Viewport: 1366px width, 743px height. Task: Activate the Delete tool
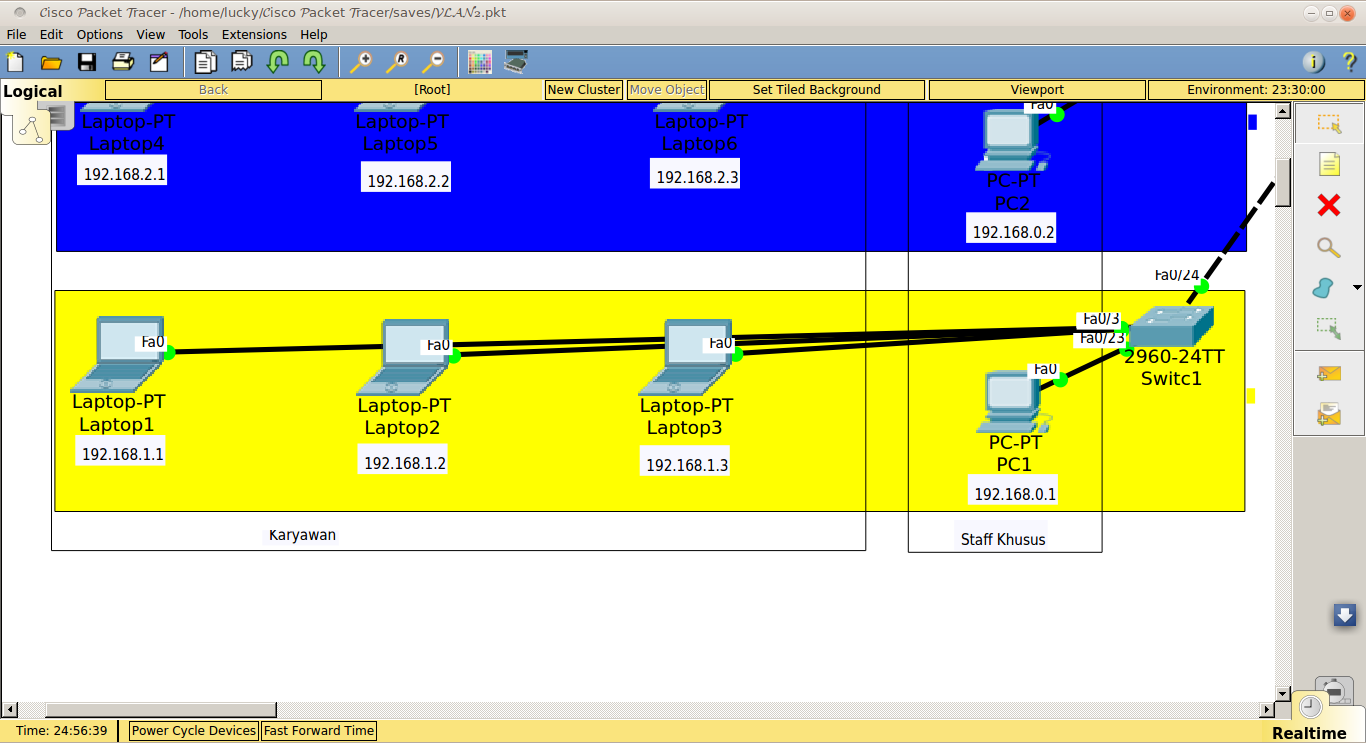(1328, 205)
